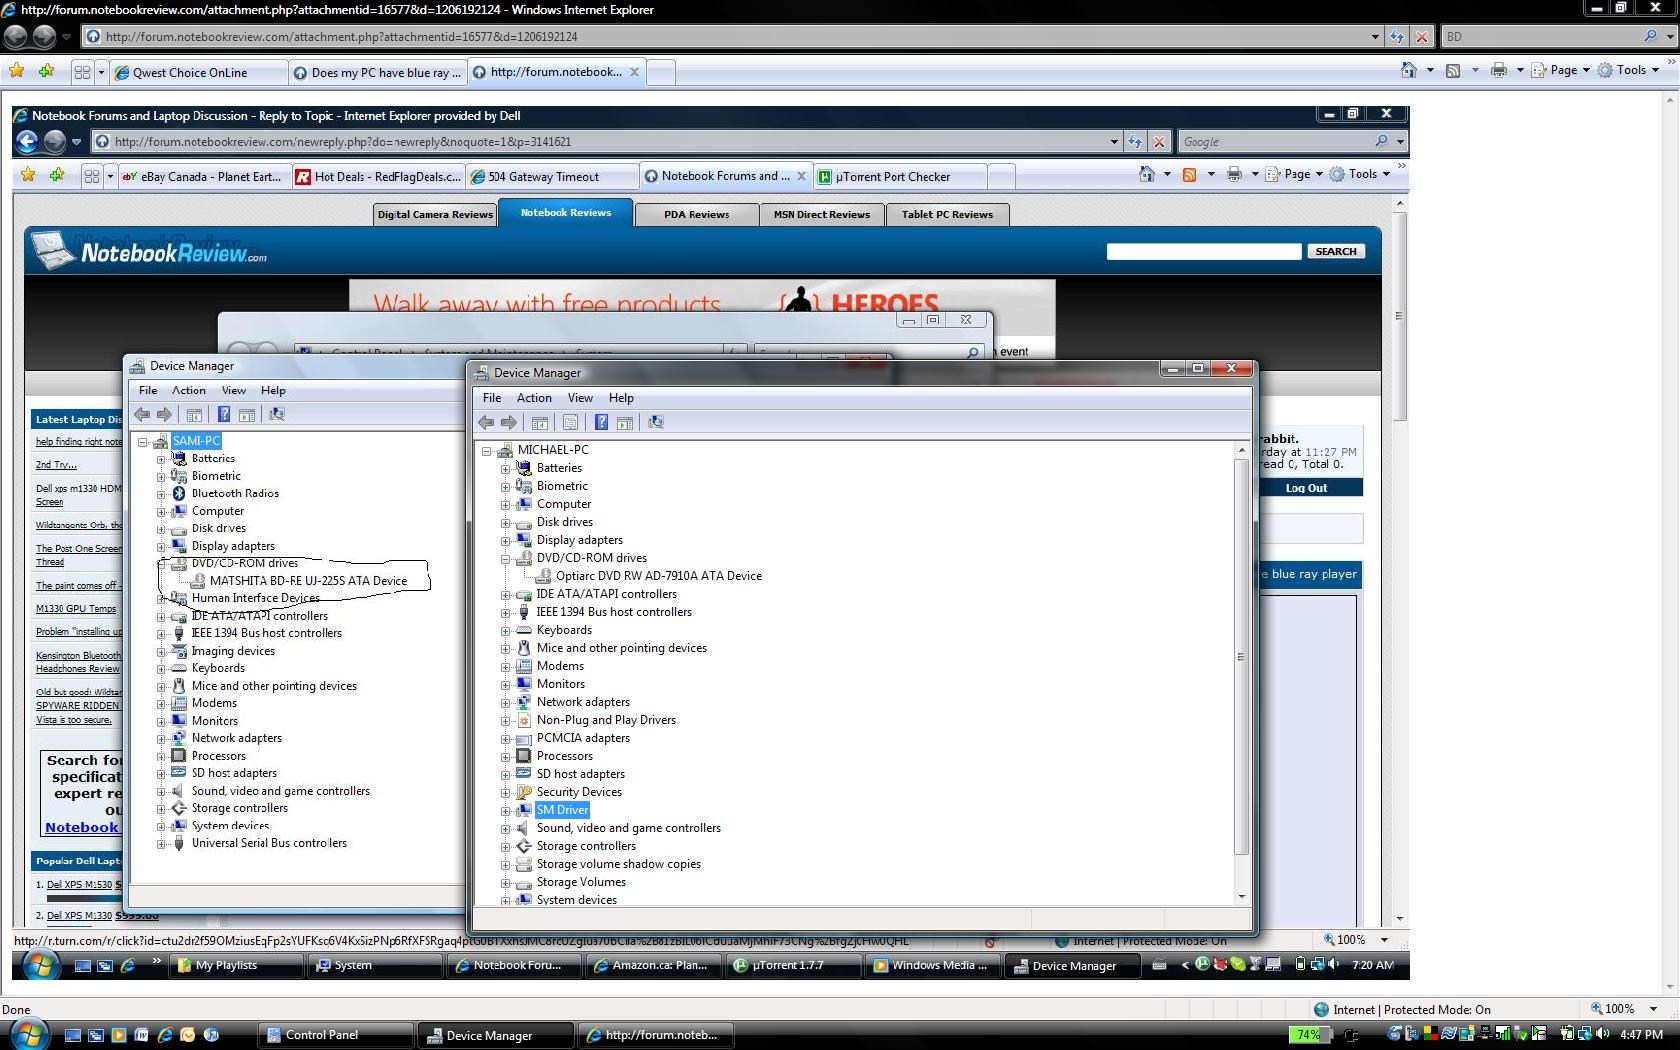This screenshot has width=1680, height=1050.
Task: Click the Device Manager button on bottom taskbar
Action: pos(496,1035)
